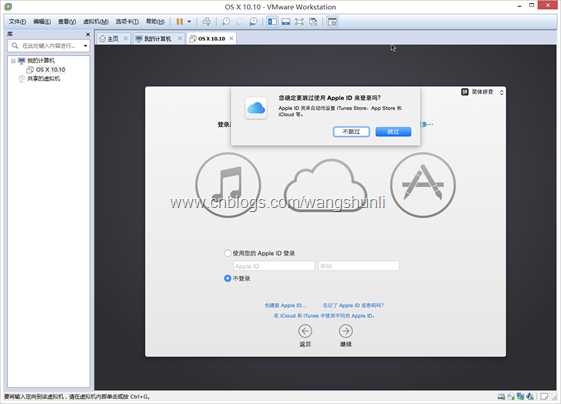Screen dimensions: 561x404
Task: Click the 忘记了 Apple ID 或密码 link
Action: click(x=353, y=305)
